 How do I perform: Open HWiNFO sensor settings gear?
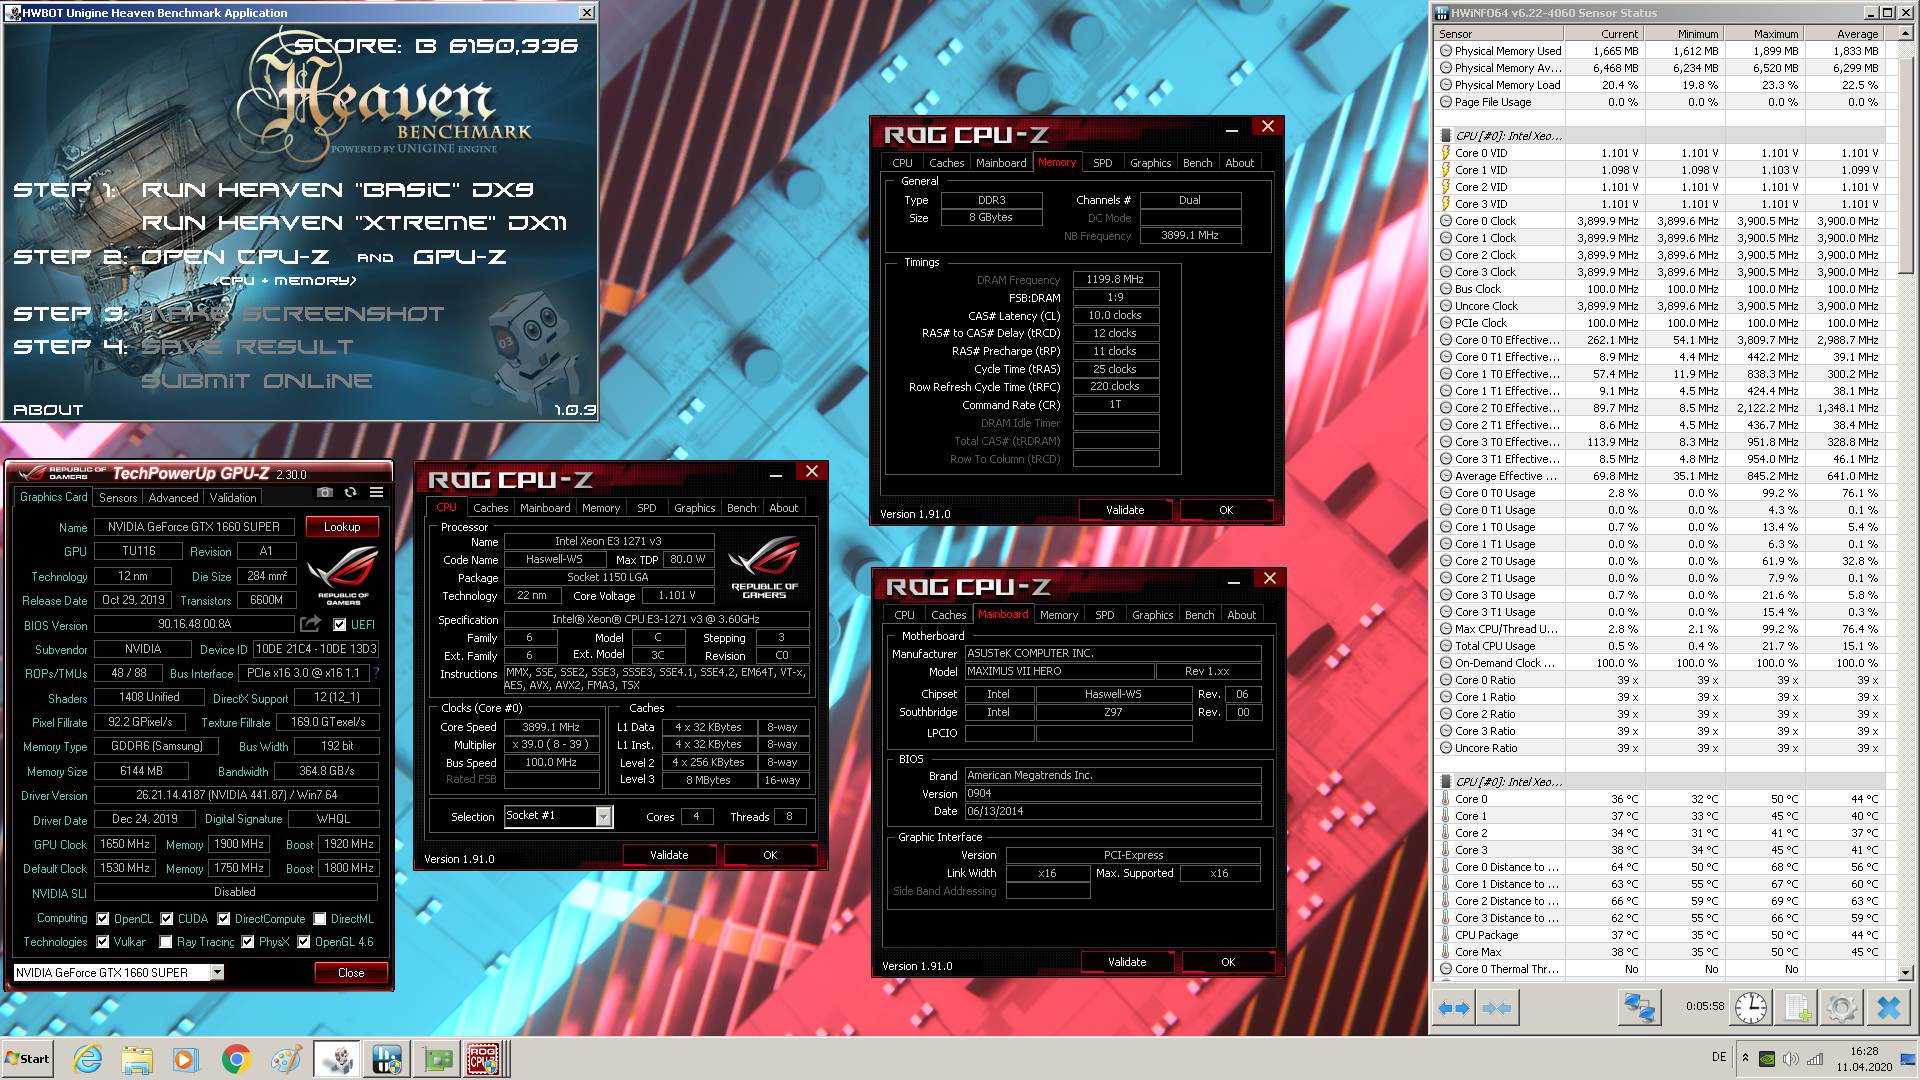click(x=1842, y=1007)
